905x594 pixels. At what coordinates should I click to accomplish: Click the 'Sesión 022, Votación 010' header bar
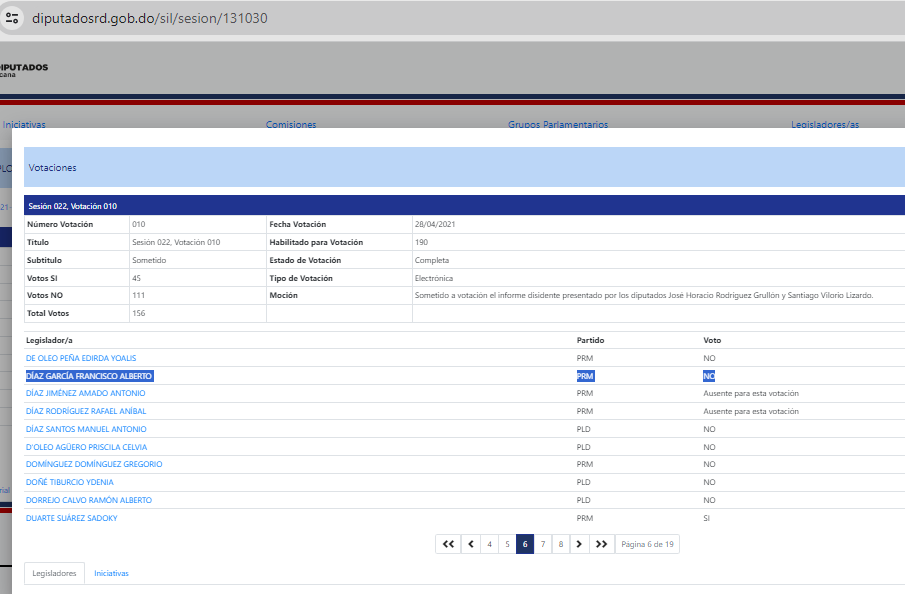(464, 206)
